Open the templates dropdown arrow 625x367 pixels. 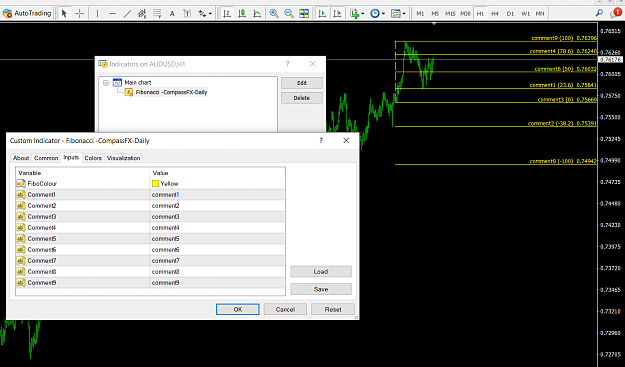coord(404,14)
